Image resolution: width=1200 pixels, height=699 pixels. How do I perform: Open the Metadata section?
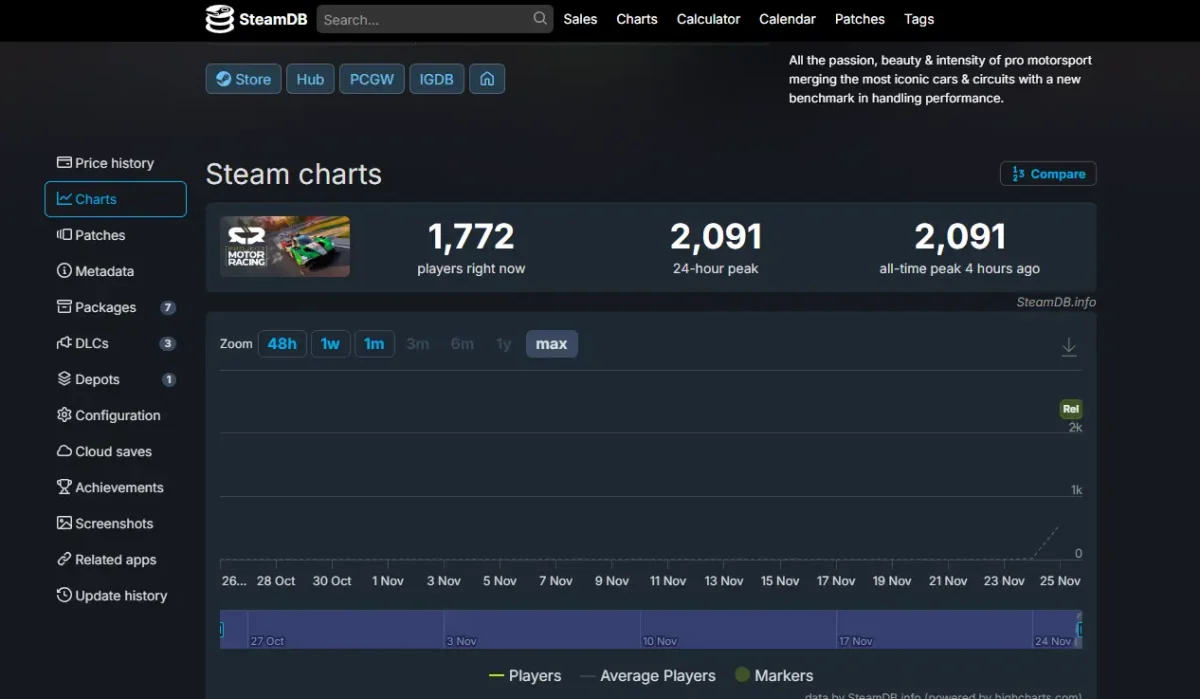[104, 271]
